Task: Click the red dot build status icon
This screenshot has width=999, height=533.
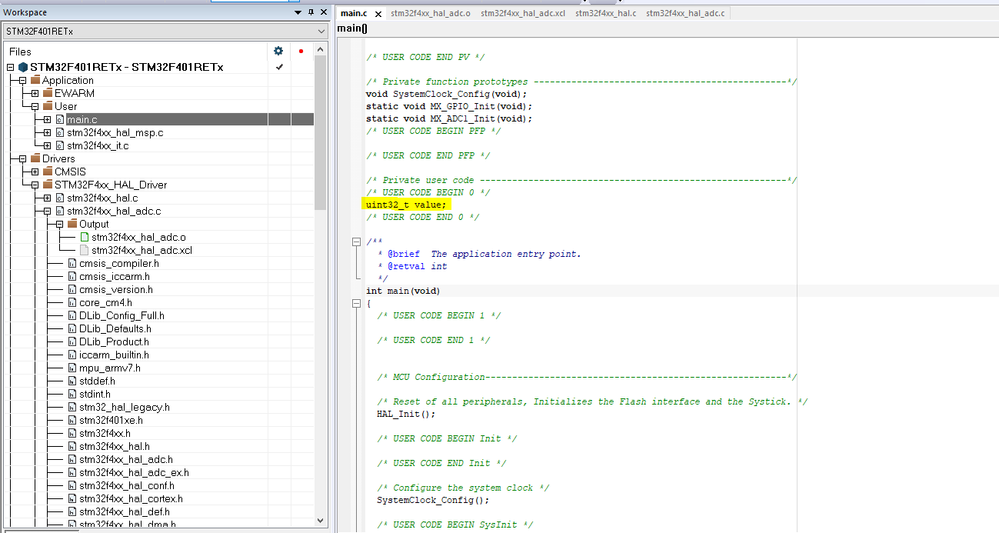Action: (x=301, y=50)
